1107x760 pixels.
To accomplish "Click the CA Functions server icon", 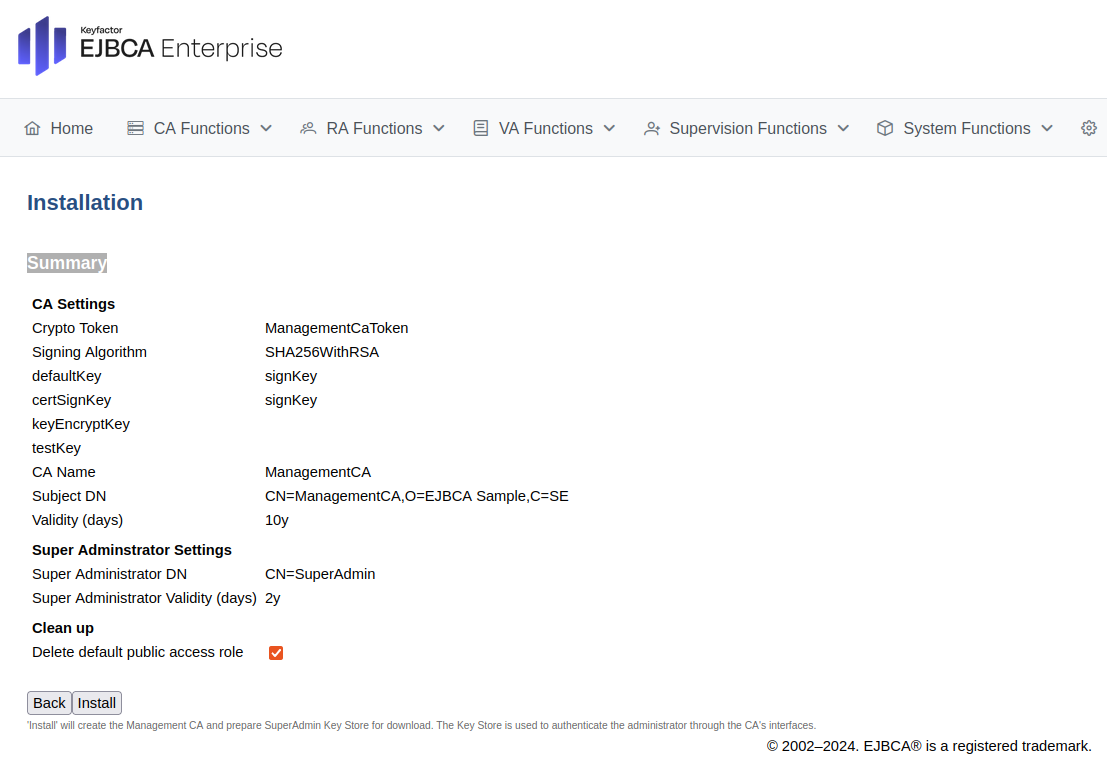I will (x=135, y=128).
